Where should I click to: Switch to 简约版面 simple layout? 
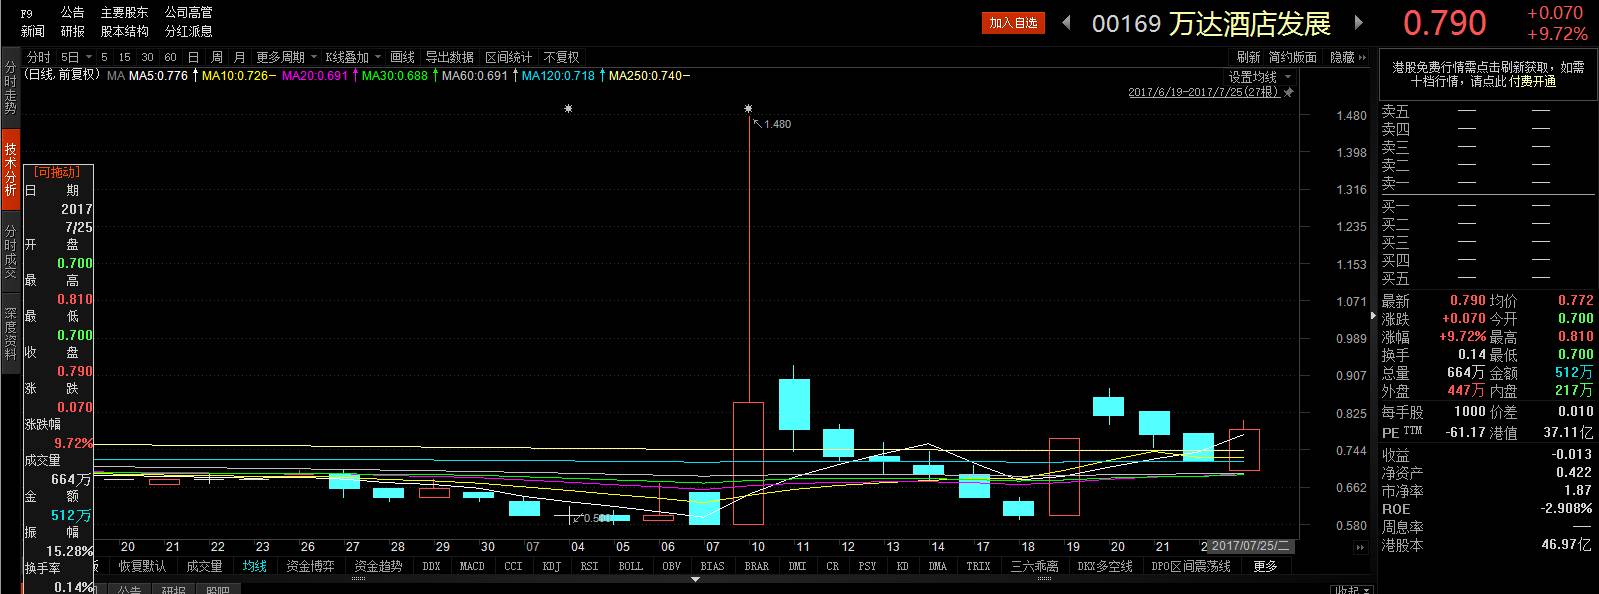point(1293,58)
